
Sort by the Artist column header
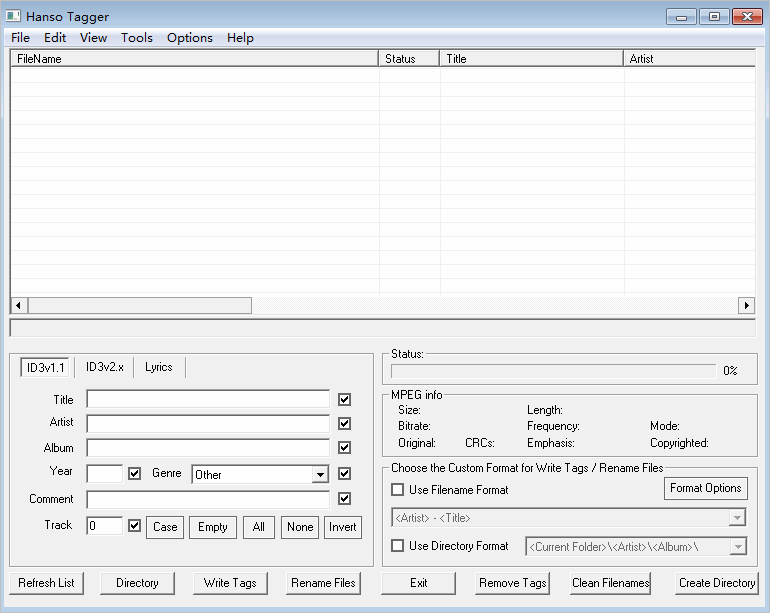[689, 58]
